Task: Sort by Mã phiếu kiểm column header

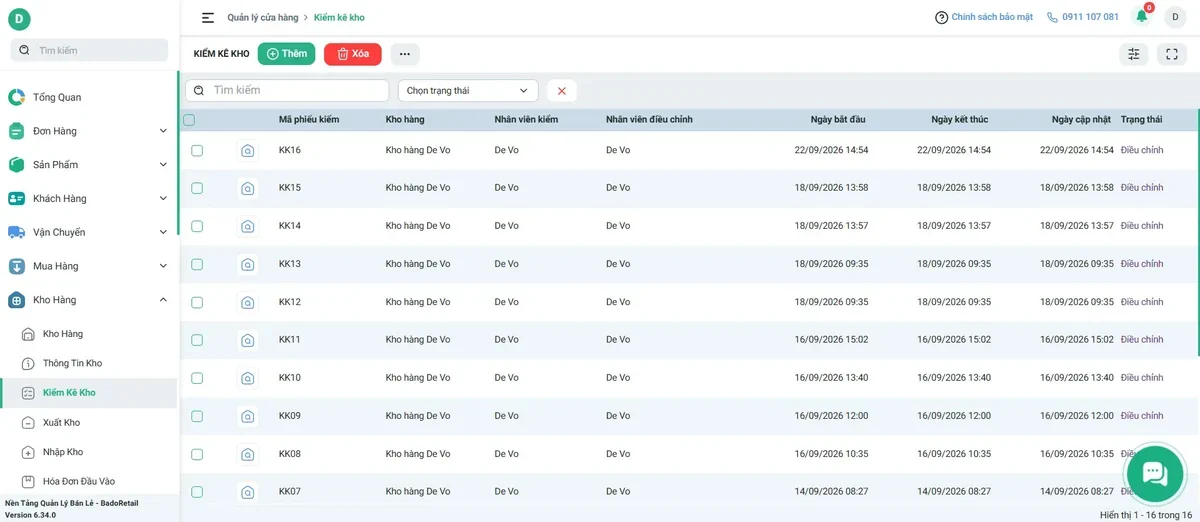Action: (x=309, y=120)
